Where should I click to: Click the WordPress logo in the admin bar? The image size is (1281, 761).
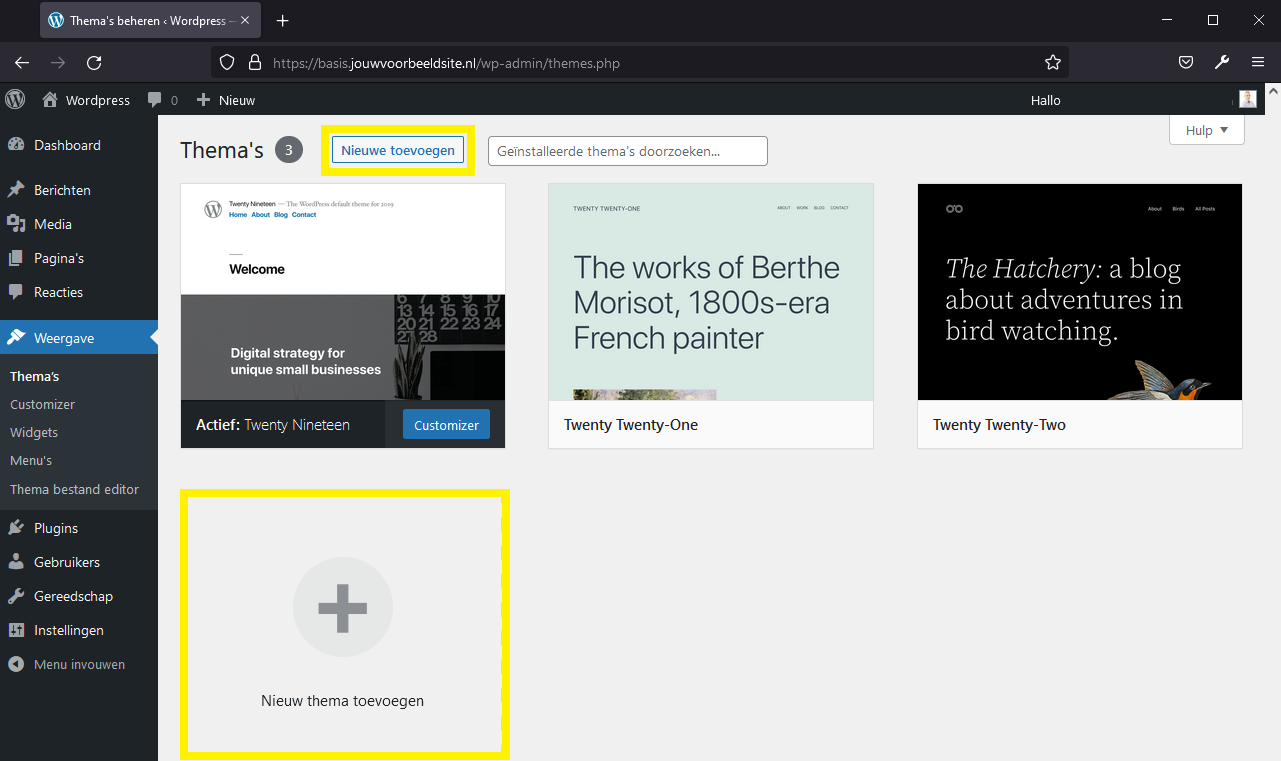tap(14, 99)
